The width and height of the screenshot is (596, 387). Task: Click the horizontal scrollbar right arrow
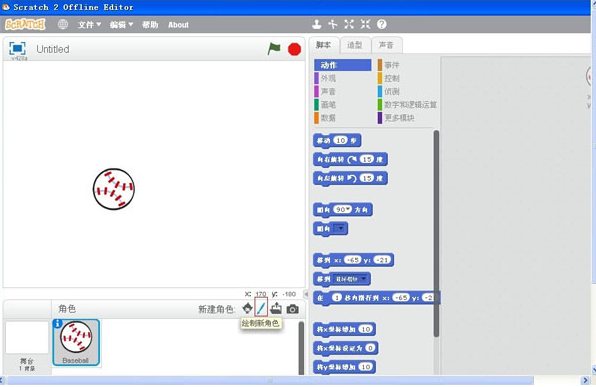585,380
